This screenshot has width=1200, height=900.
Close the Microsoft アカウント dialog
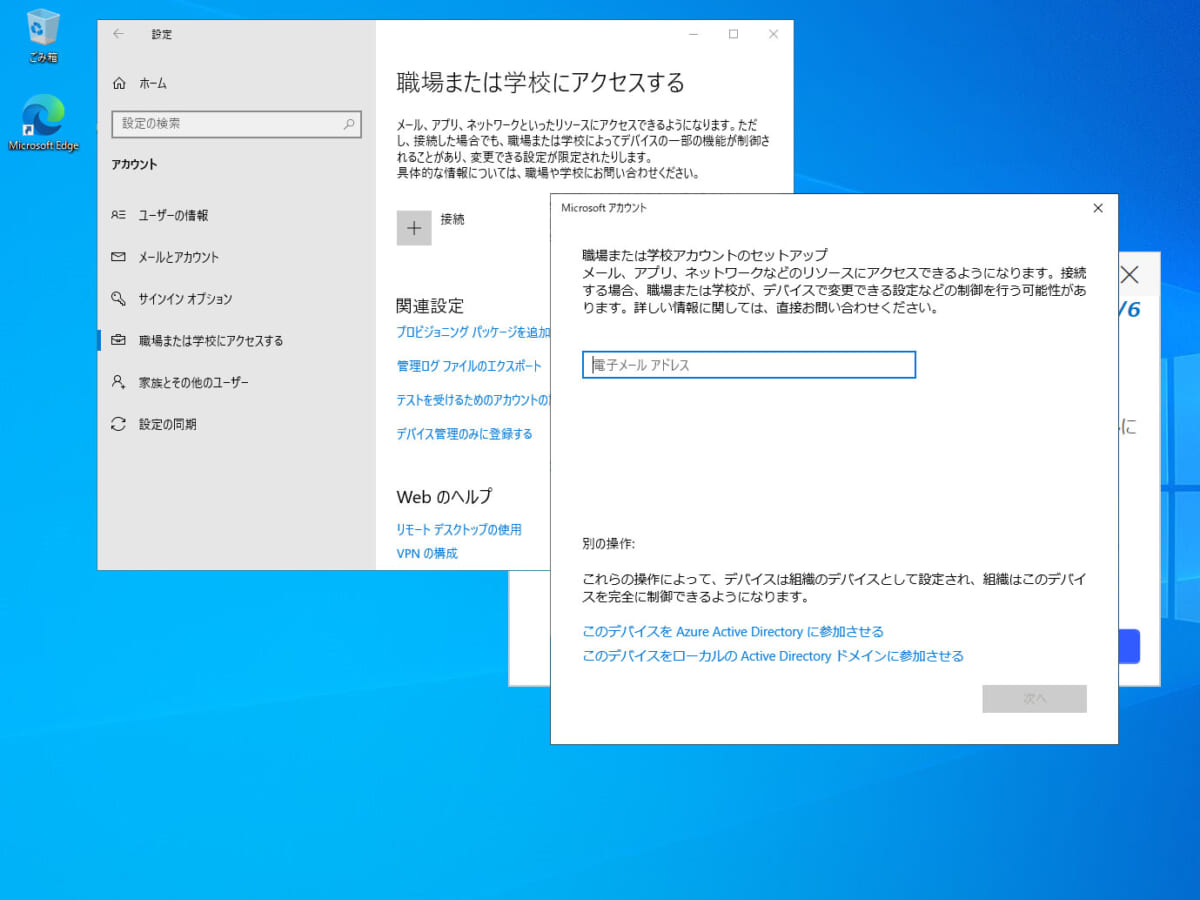(1097, 208)
